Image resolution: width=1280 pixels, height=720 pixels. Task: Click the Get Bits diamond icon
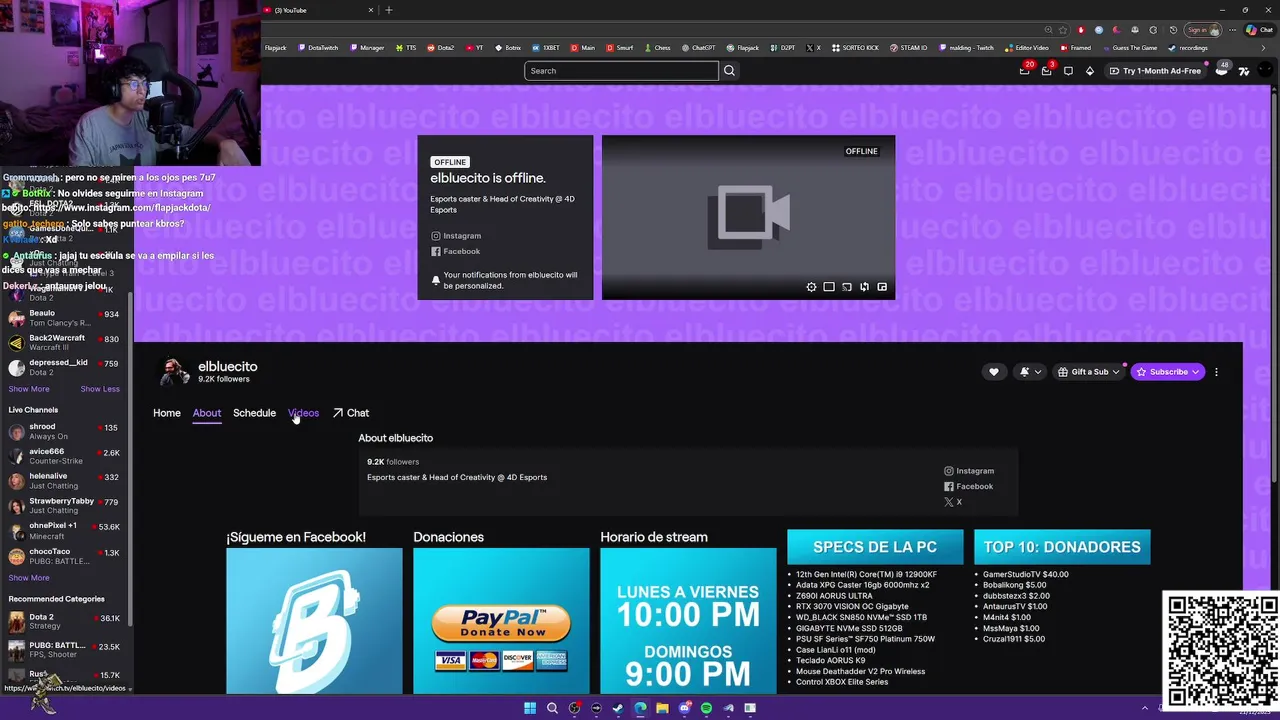pos(1090,71)
